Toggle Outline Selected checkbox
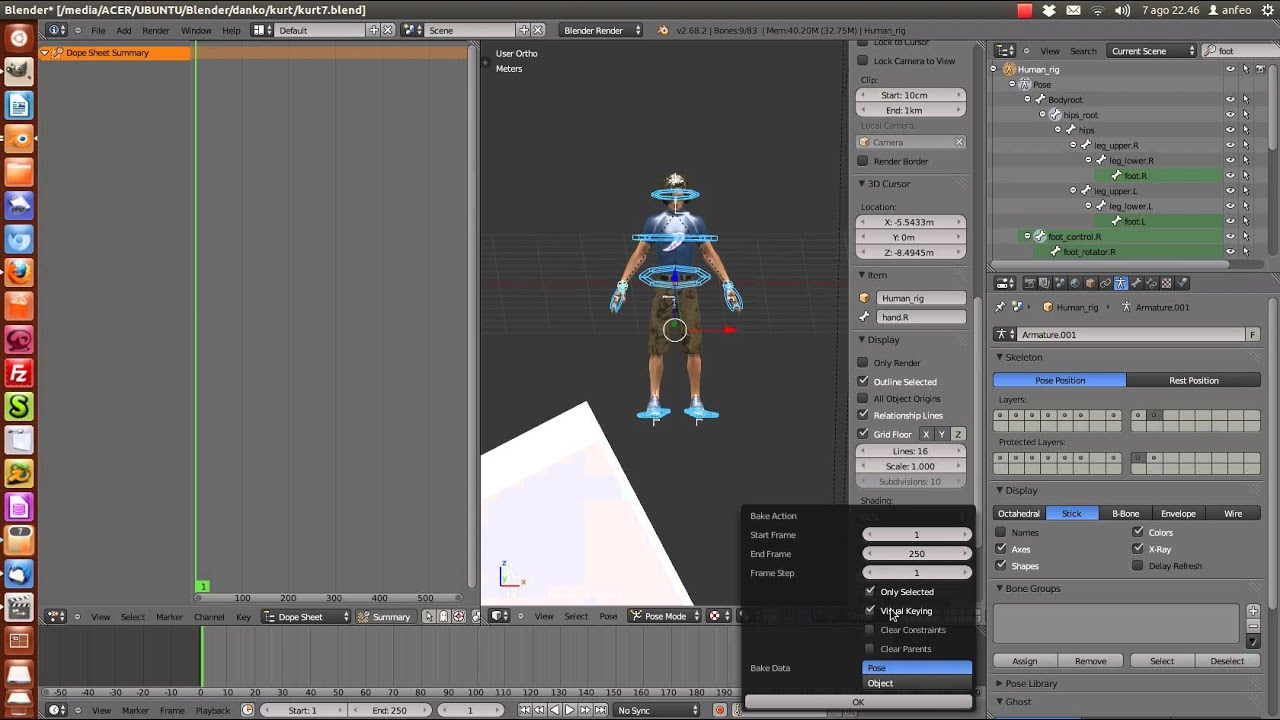 pos(863,381)
